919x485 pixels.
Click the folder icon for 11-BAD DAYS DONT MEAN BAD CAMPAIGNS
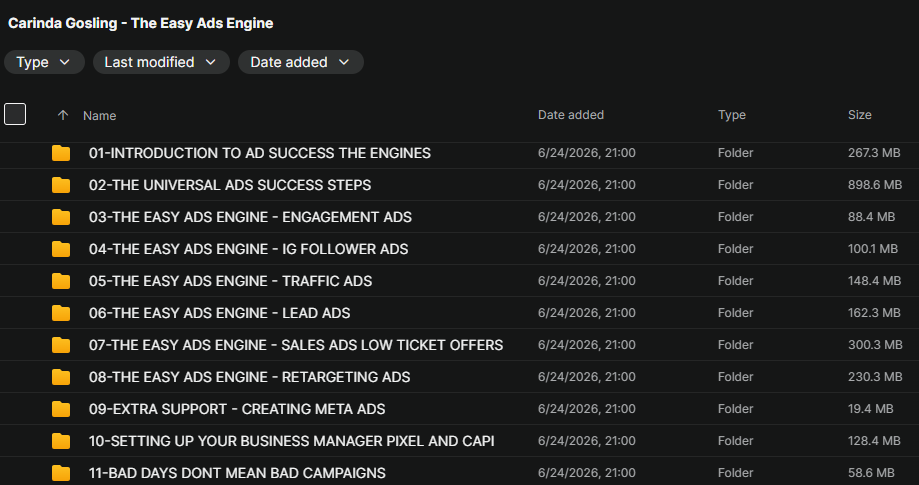(61, 473)
